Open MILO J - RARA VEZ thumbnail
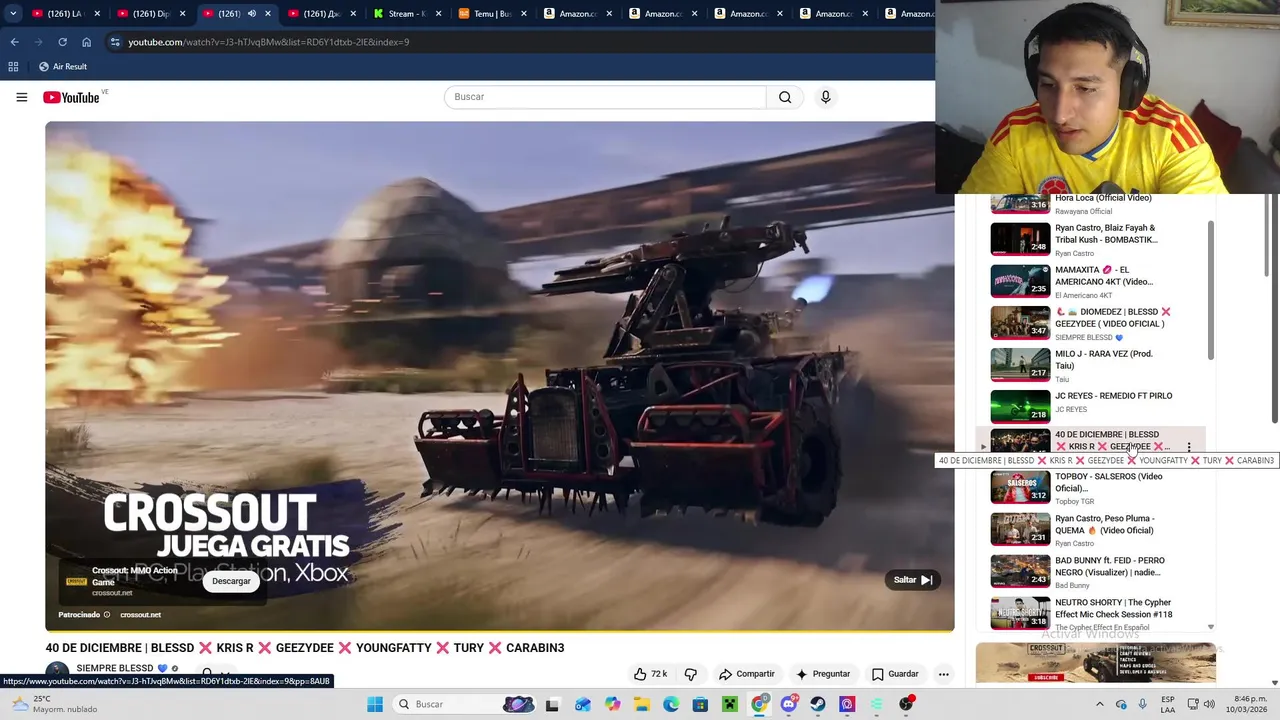The width and height of the screenshot is (1280, 720). [x=1020, y=365]
